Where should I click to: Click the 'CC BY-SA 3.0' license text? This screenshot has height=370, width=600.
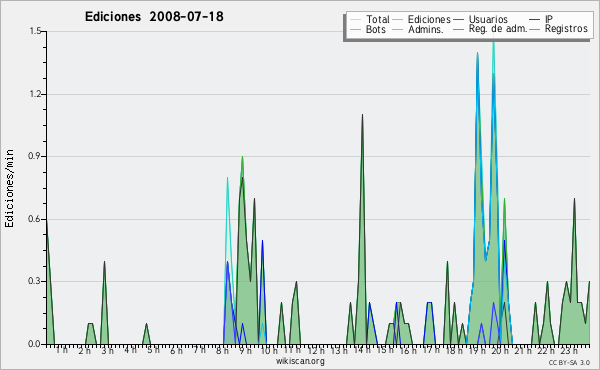pos(569,362)
